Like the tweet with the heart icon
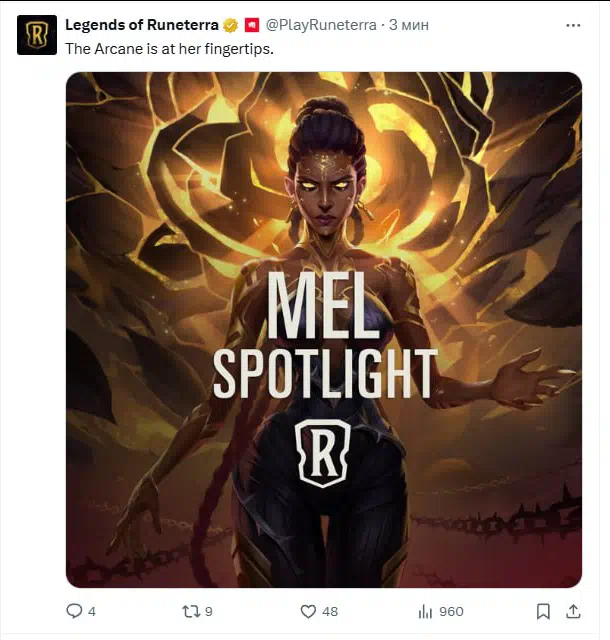 coord(308,611)
